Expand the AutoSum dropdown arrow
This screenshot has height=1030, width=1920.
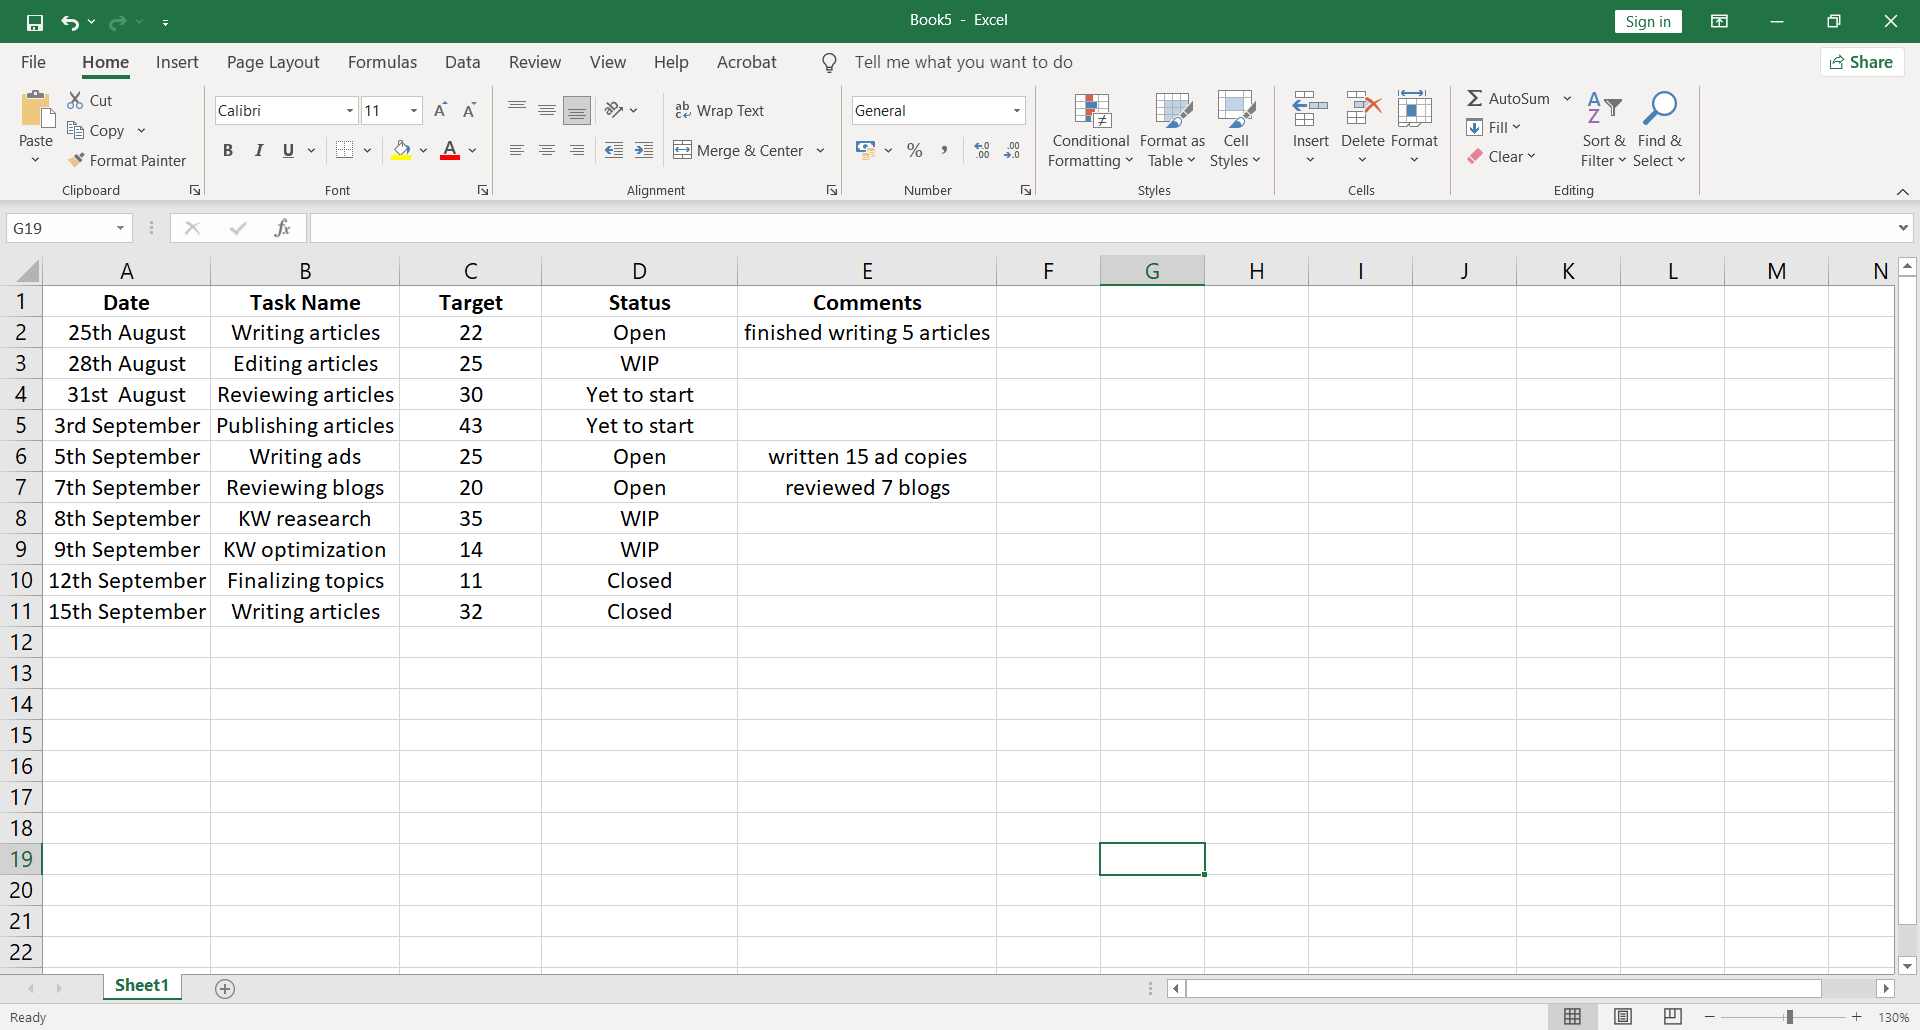(x=1567, y=98)
